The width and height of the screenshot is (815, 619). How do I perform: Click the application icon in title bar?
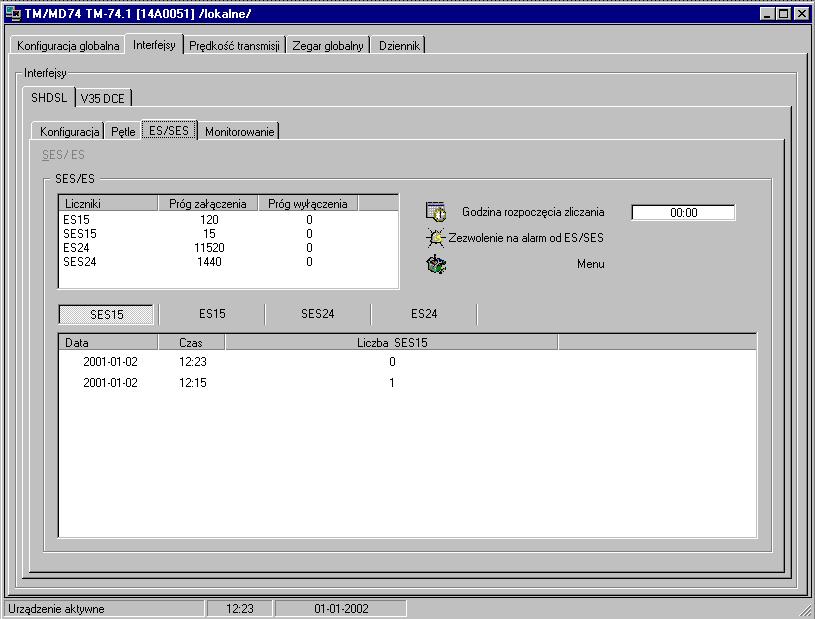click(x=12, y=14)
